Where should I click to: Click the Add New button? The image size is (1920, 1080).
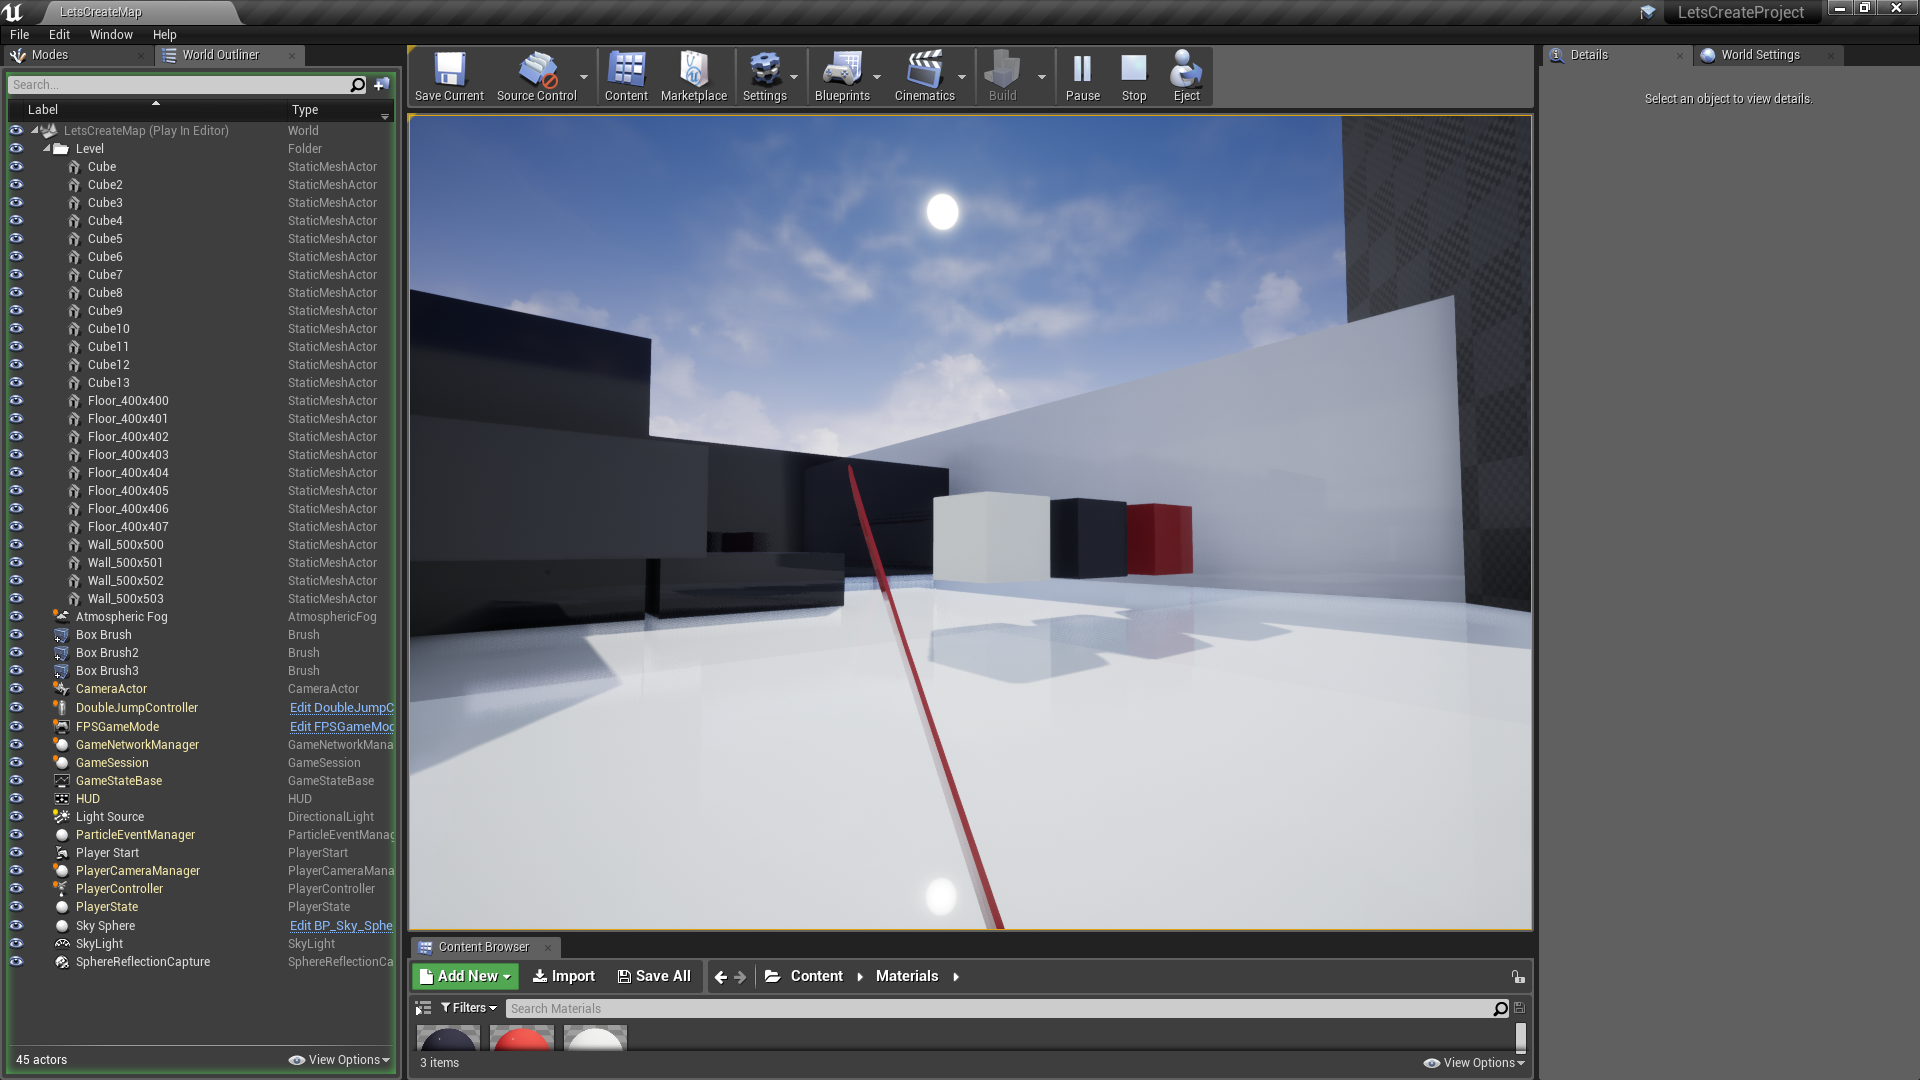(465, 977)
